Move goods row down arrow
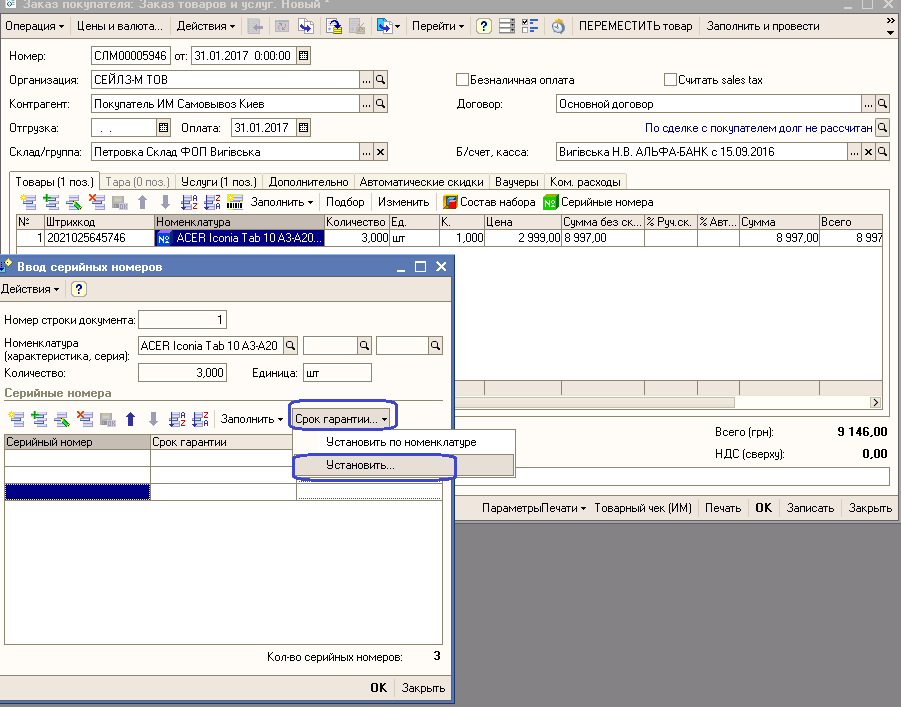Viewport: 901px width, 707px height. tap(165, 202)
